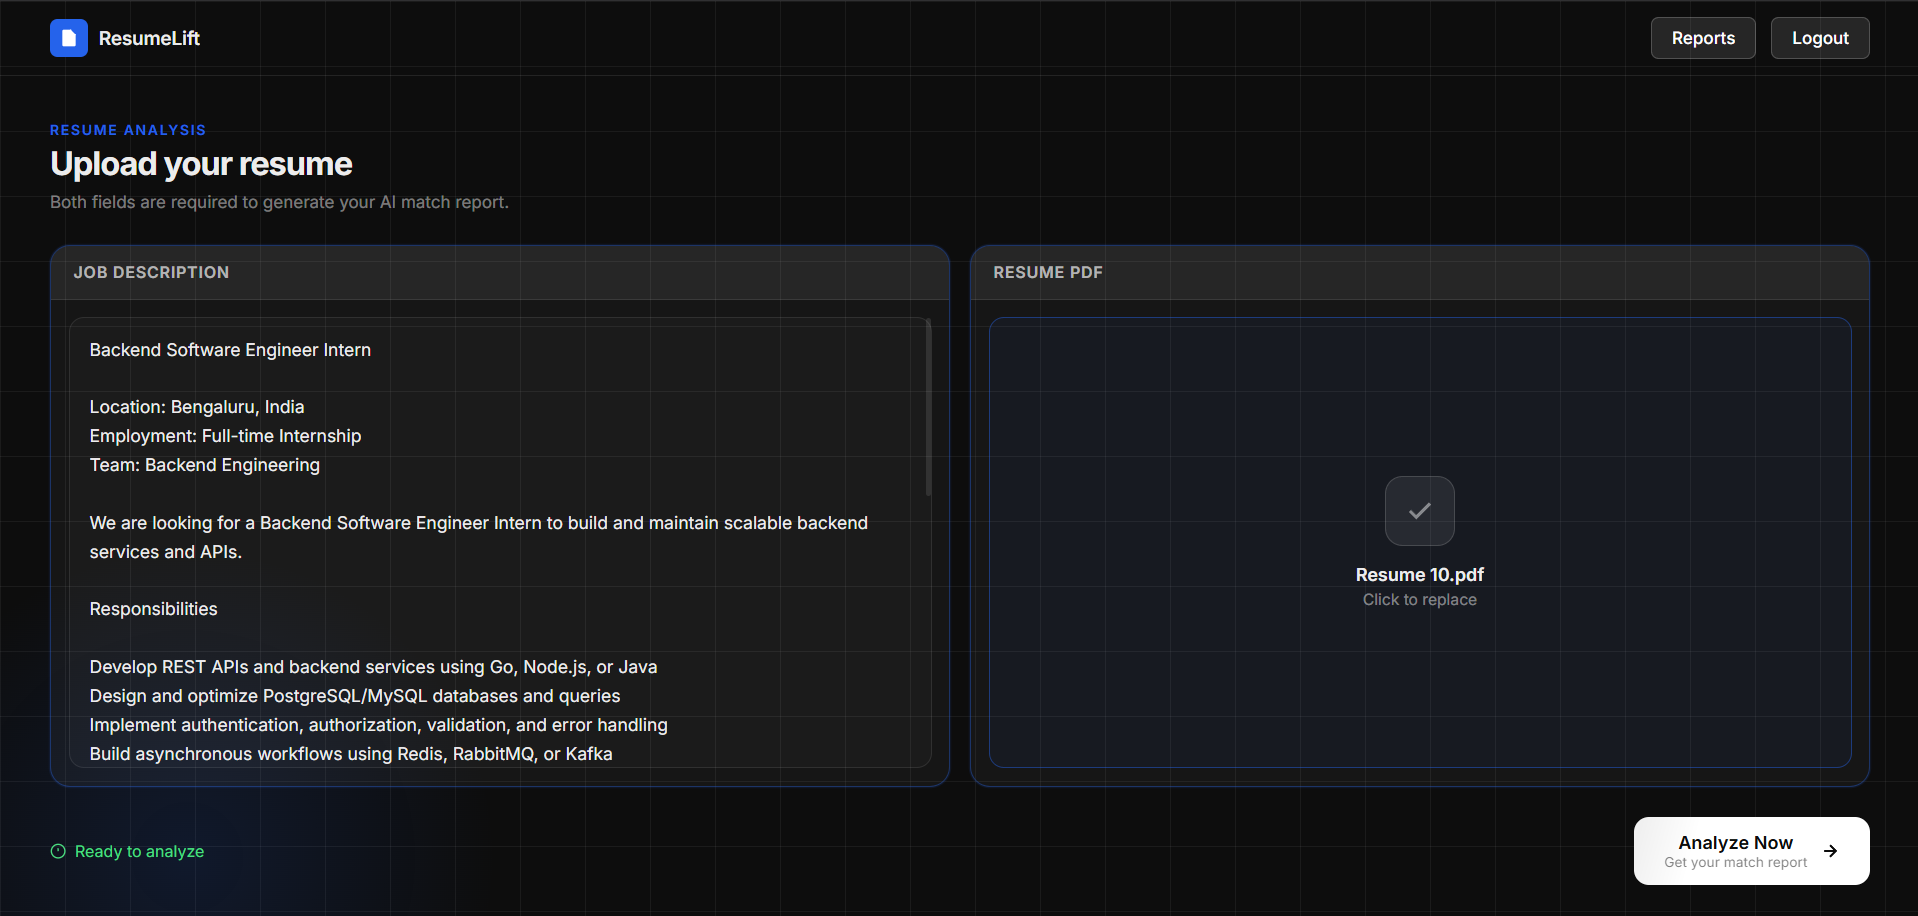Image resolution: width=1918 pixels, height=916 pixels.
Task: Click the RESUME PDF panel header
Action: 1419,273
